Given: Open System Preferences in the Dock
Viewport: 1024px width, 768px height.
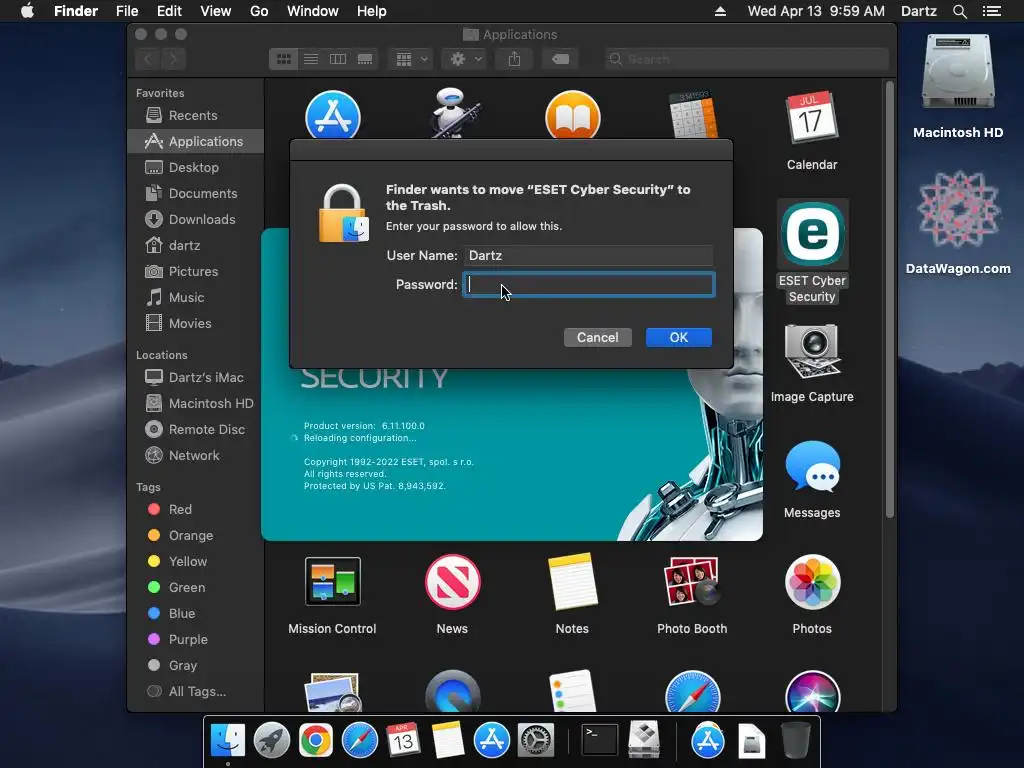Looking at the screenshot, I should [536, 740].
